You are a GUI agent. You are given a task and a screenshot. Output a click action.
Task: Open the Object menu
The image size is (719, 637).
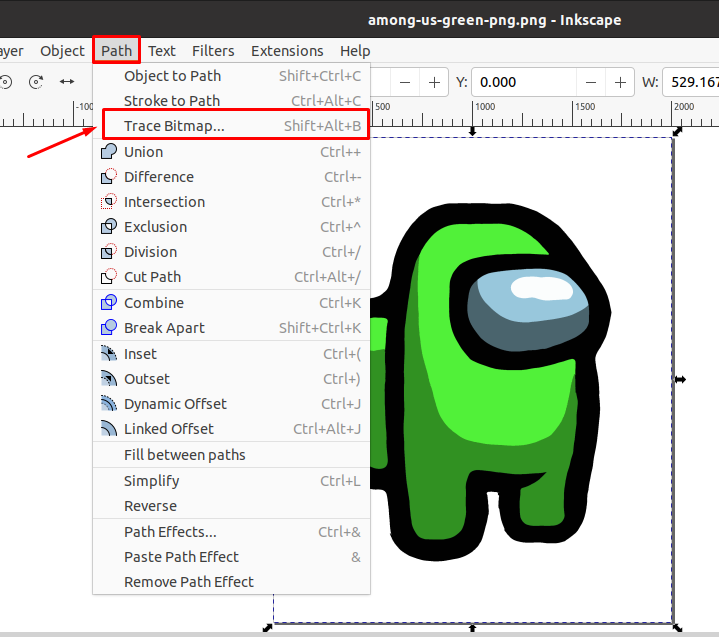coord(62,51)
